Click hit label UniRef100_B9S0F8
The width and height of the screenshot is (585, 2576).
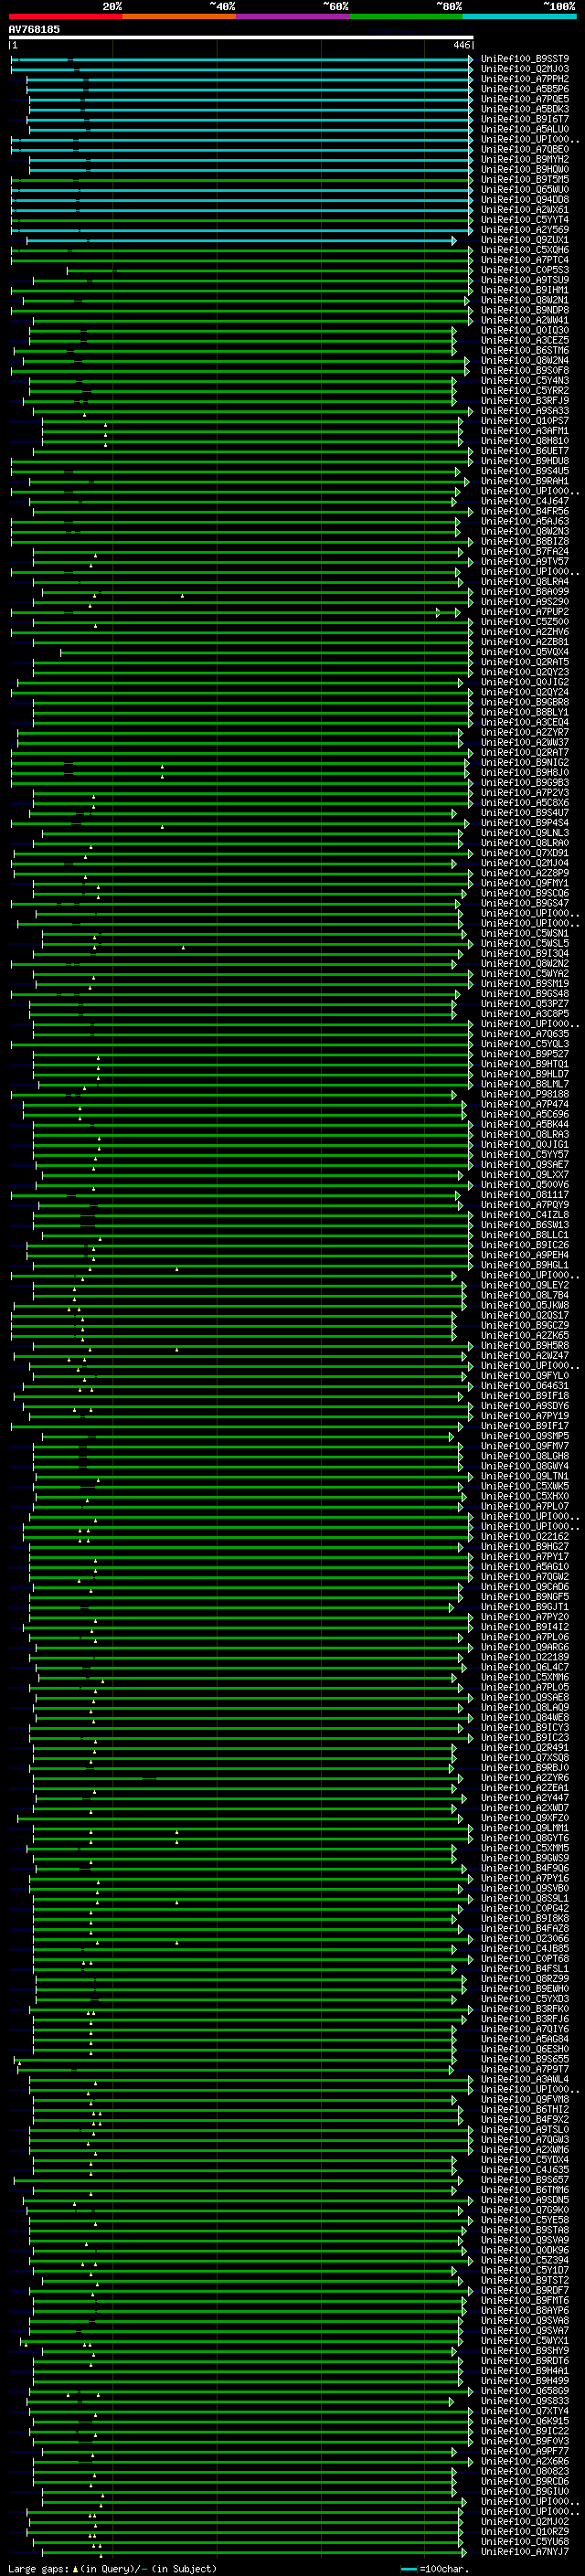[525, 370]
